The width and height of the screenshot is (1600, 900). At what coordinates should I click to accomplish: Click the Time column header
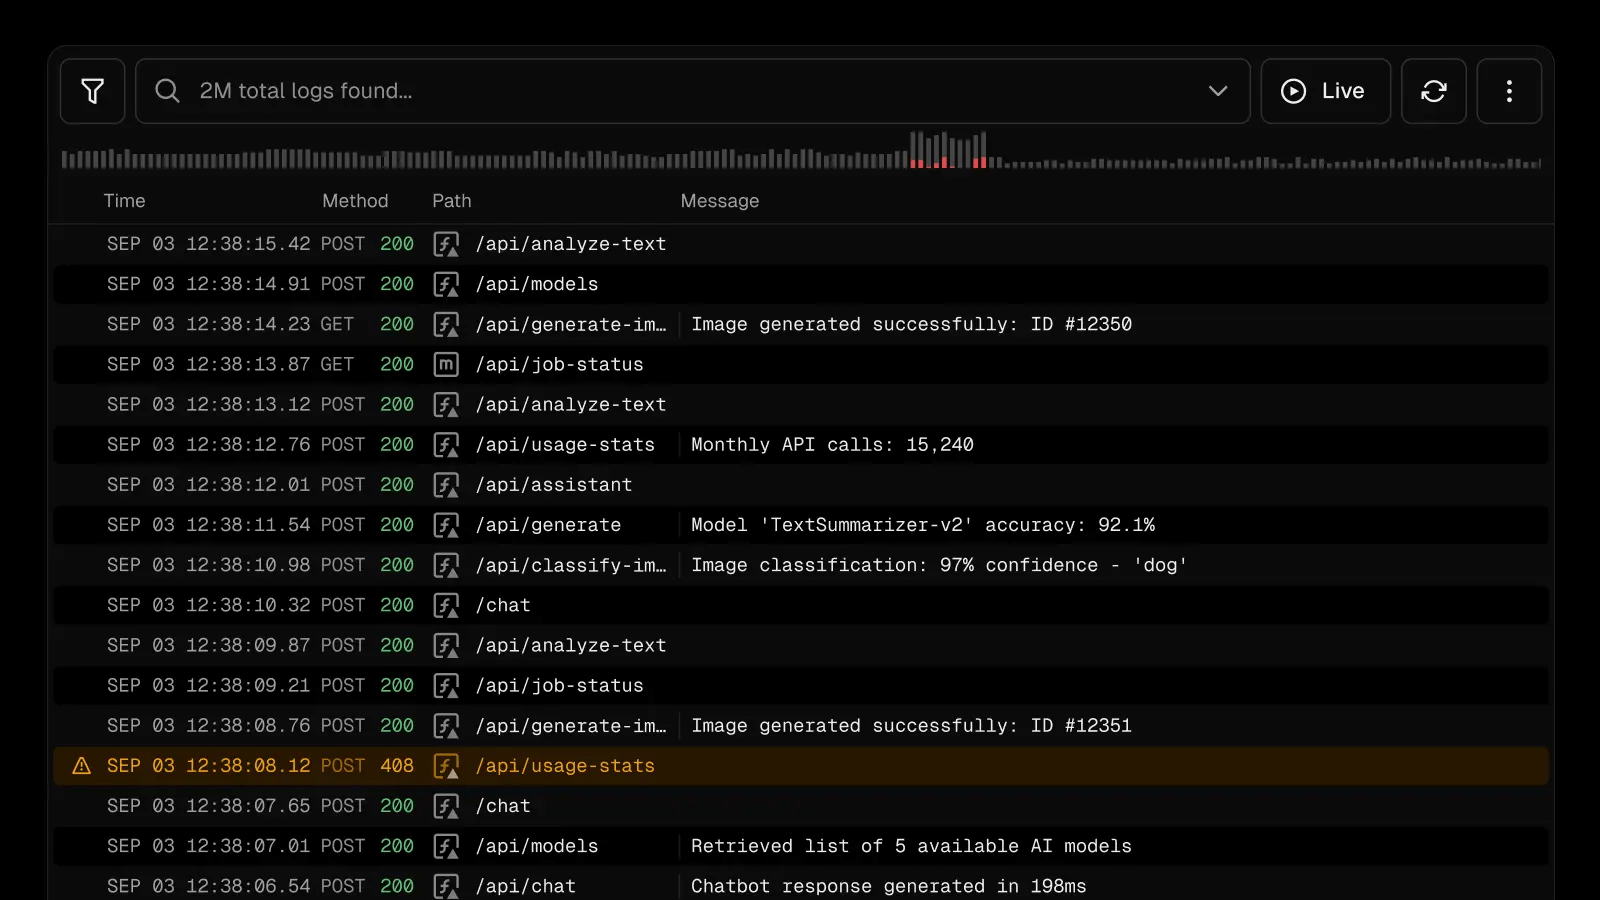[x=124, y=201]
